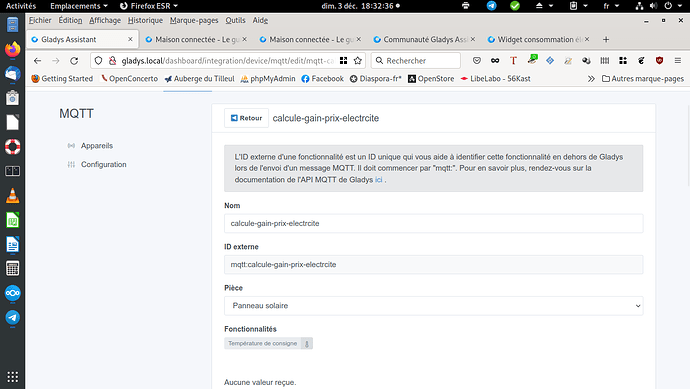690x389 pixels.
Task: Open the Affichage menu
Action: (x=105, y=20)
